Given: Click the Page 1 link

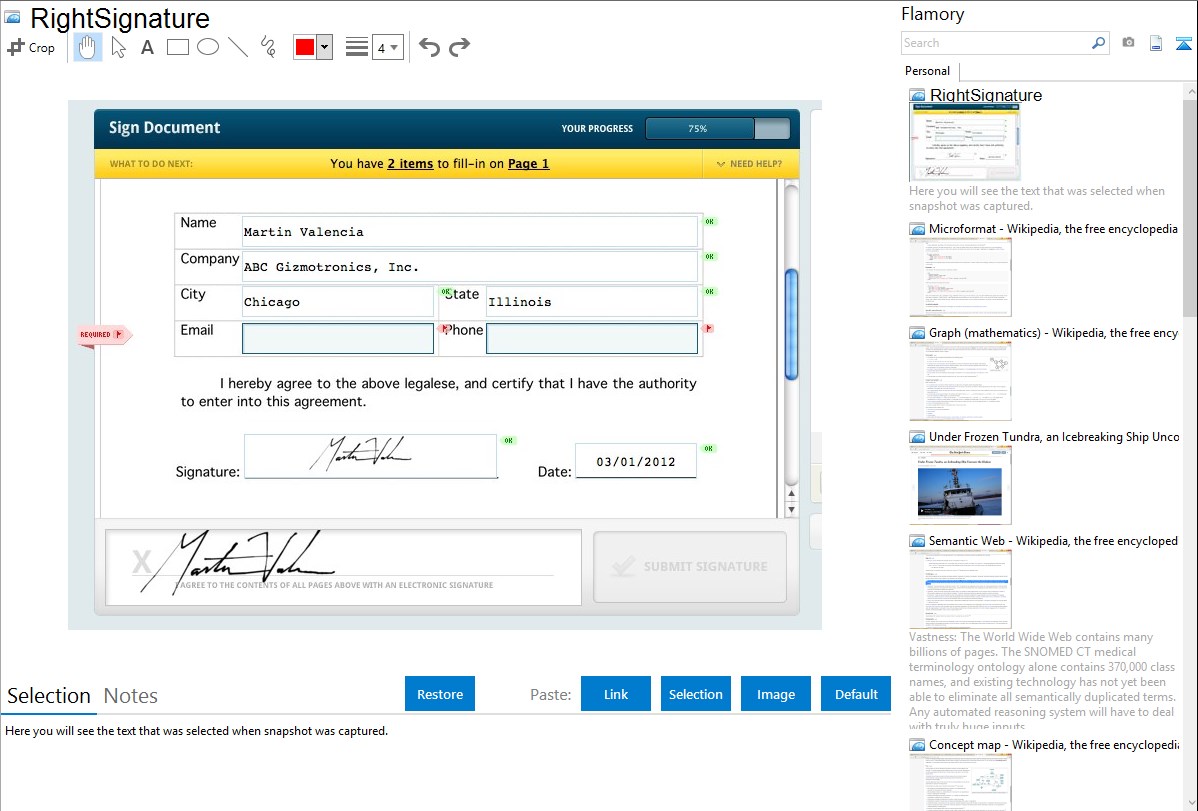Looking at the screenshot, I should click(528, 164).
